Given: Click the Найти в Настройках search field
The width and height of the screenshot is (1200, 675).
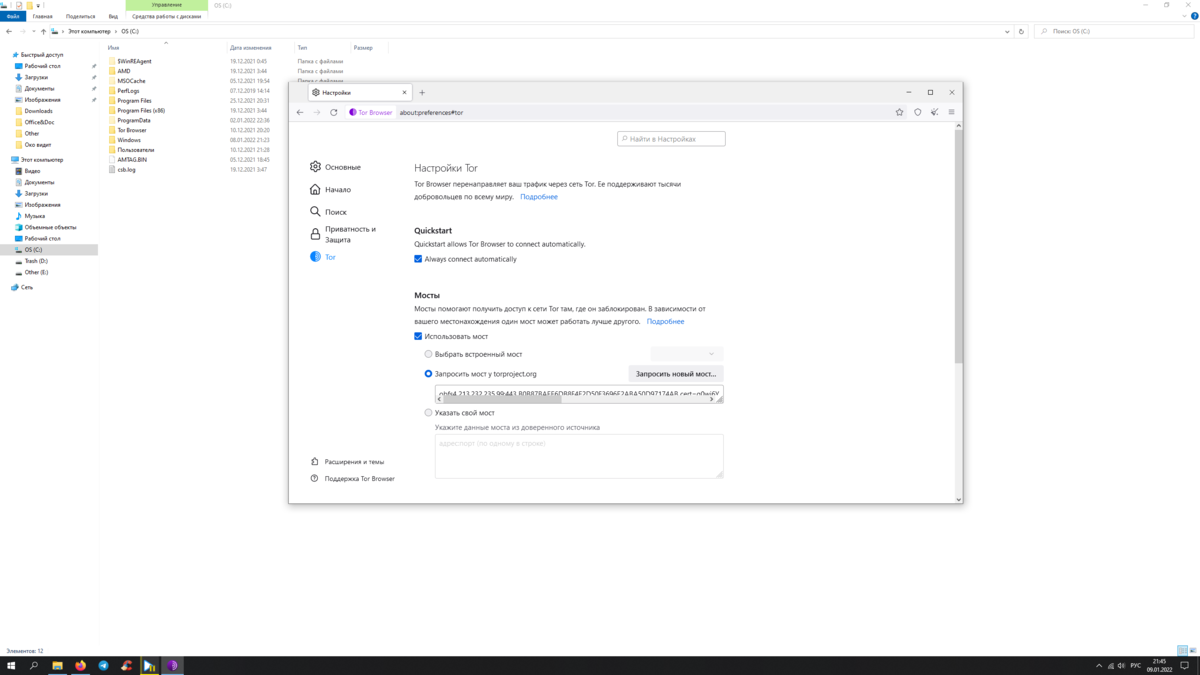Looking at the screenshot, I should click(671, 139).
